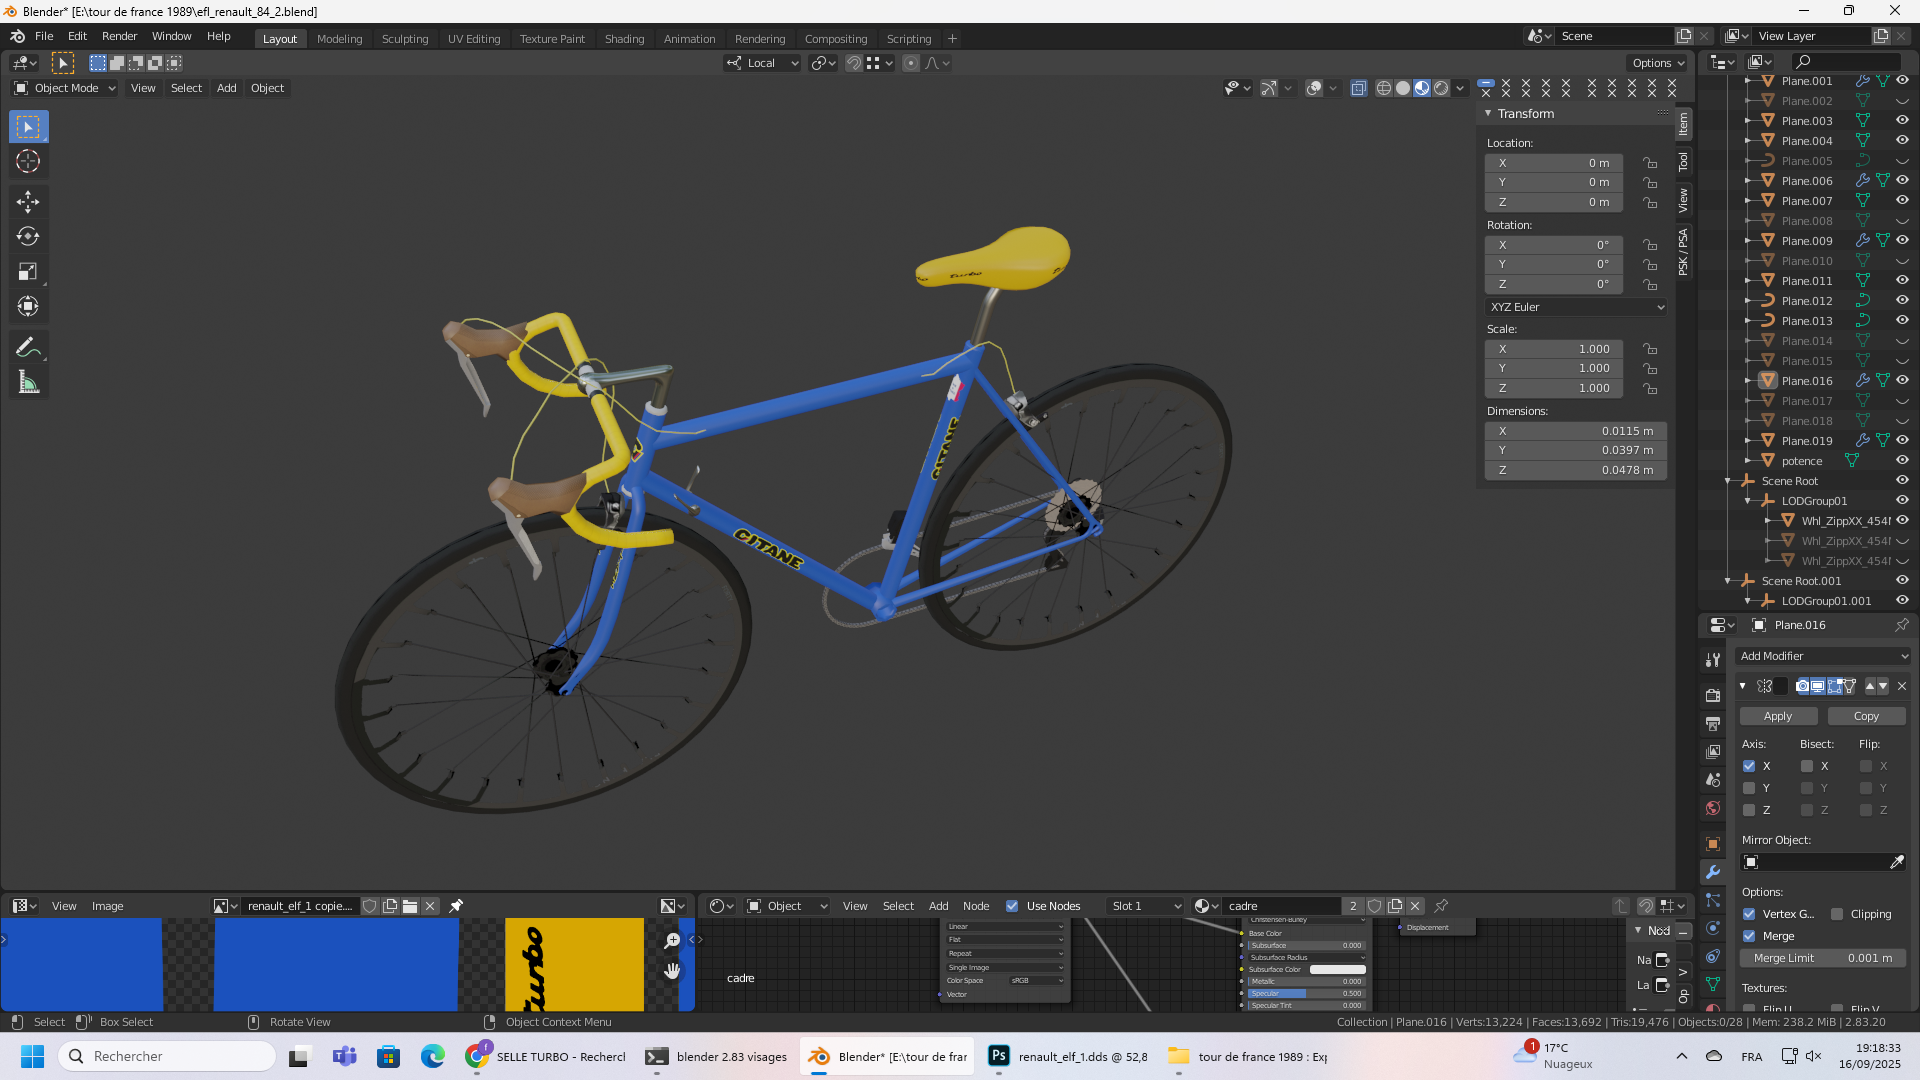Hide Plane.016 with its eye icon
Viewport: 1920px width, 1080px height.
(x=1902, y=381)
